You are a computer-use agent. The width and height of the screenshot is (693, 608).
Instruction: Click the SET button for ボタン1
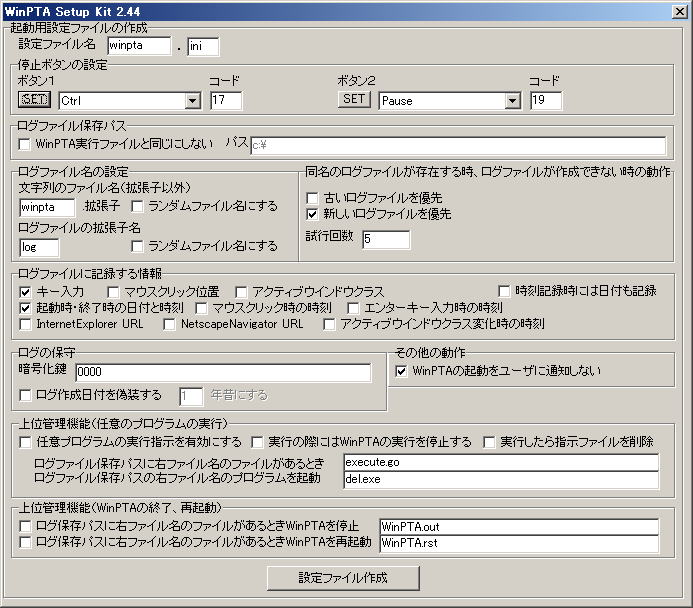tap(35, 100)
